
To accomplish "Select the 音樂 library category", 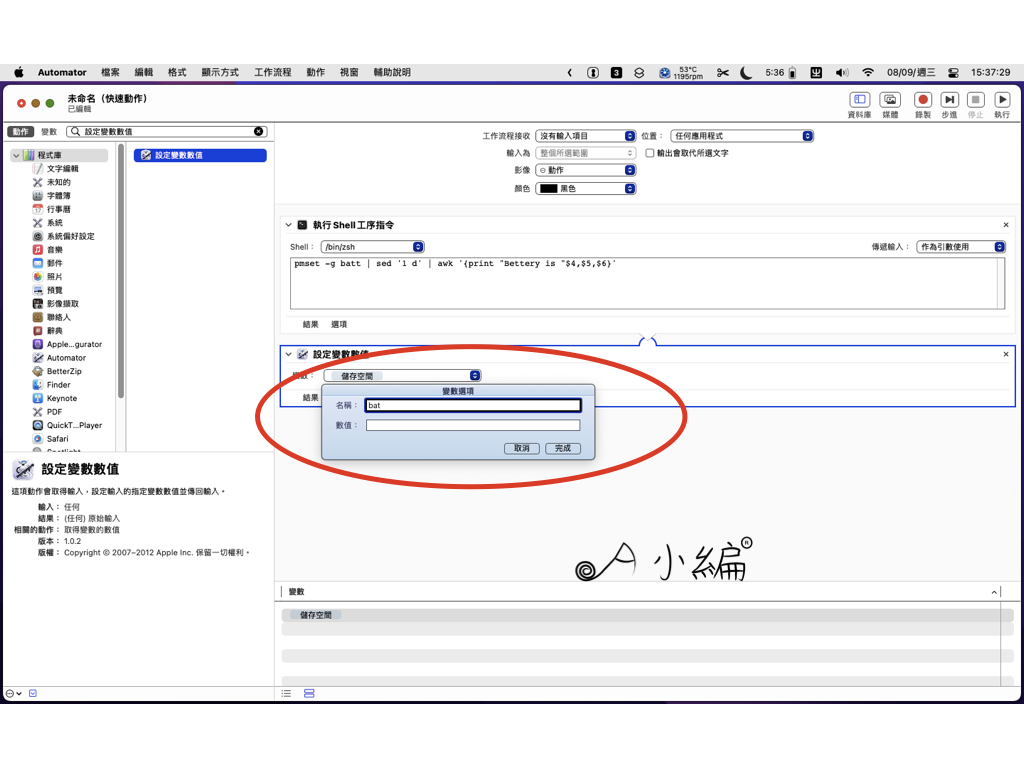I will (54, 250).
